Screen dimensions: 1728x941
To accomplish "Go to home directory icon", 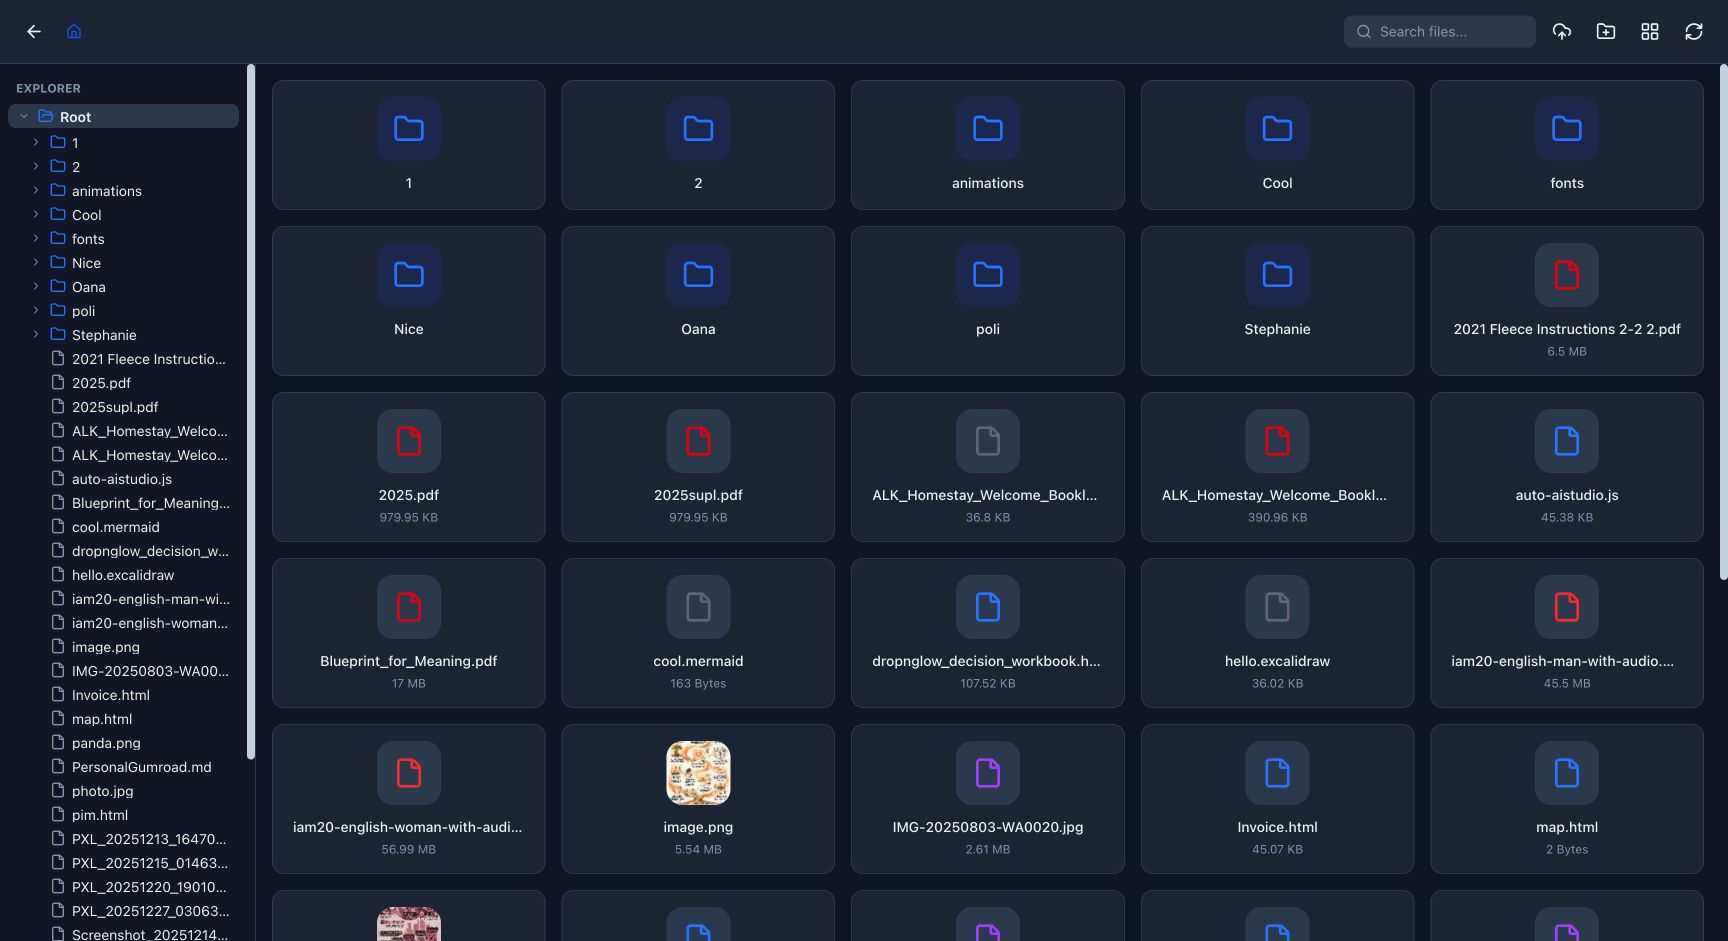I will pyautogui.click(x=74, y=32).
